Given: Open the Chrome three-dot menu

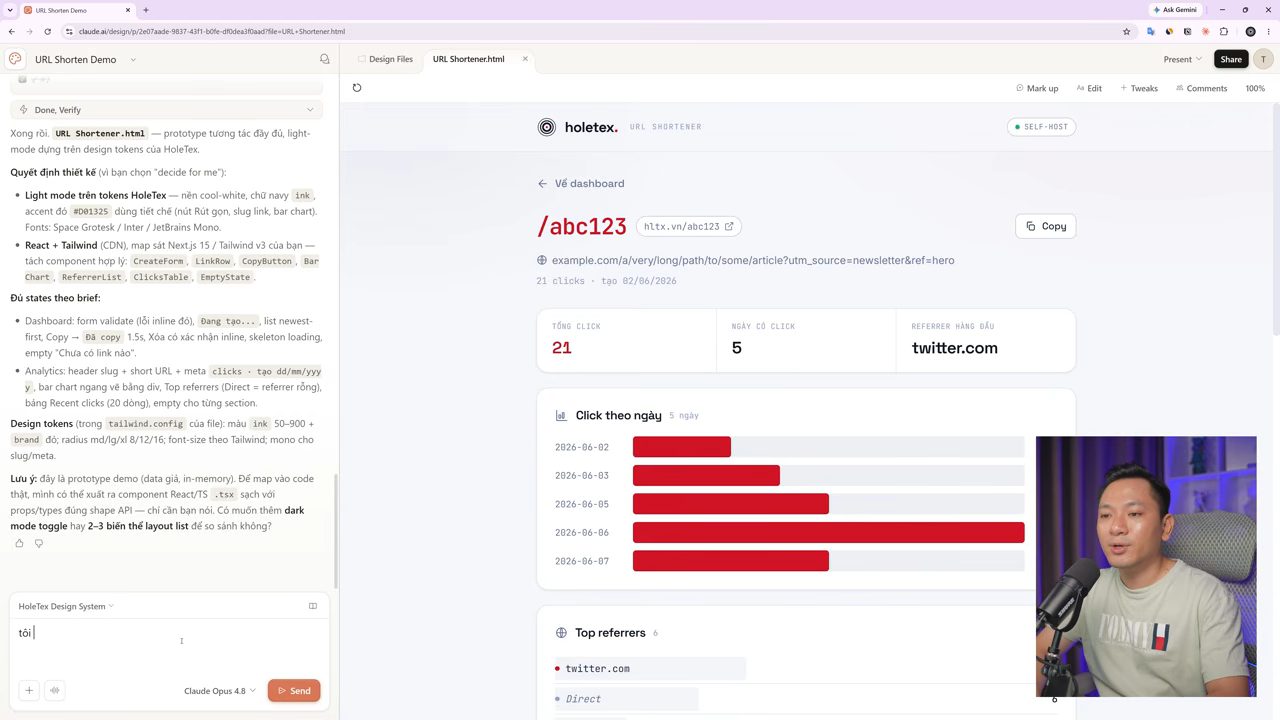Looking at the screenshot, I should (1267, 31).
